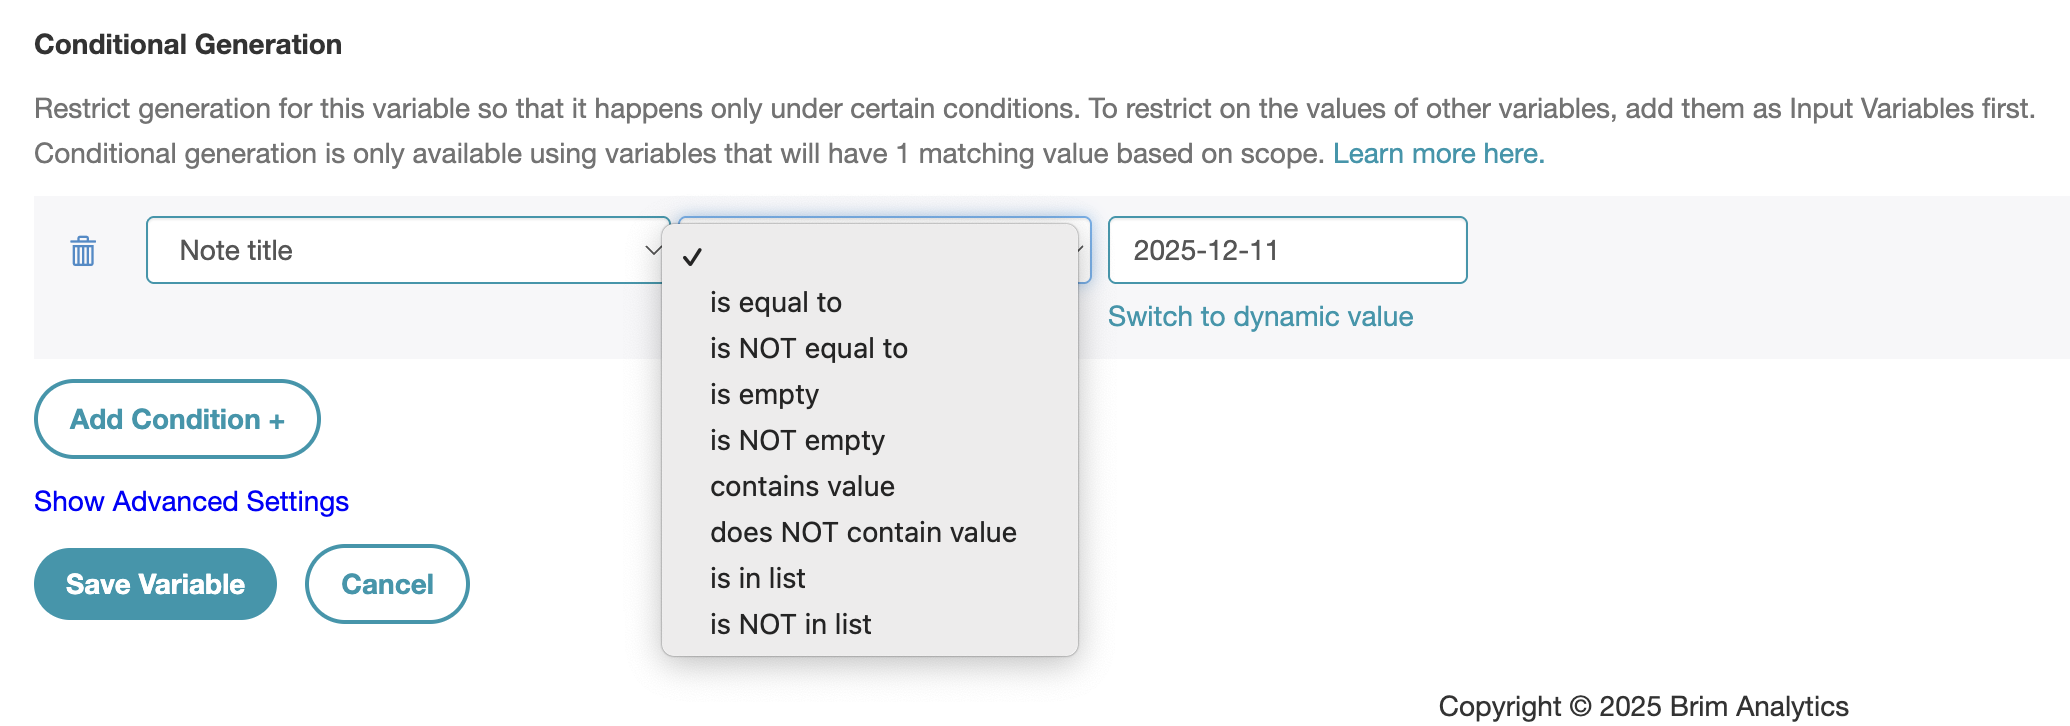The width and height of the screenshot is (2070, 726).
Task: Switch to dynamic value
Action: [x=1260, y=317]
